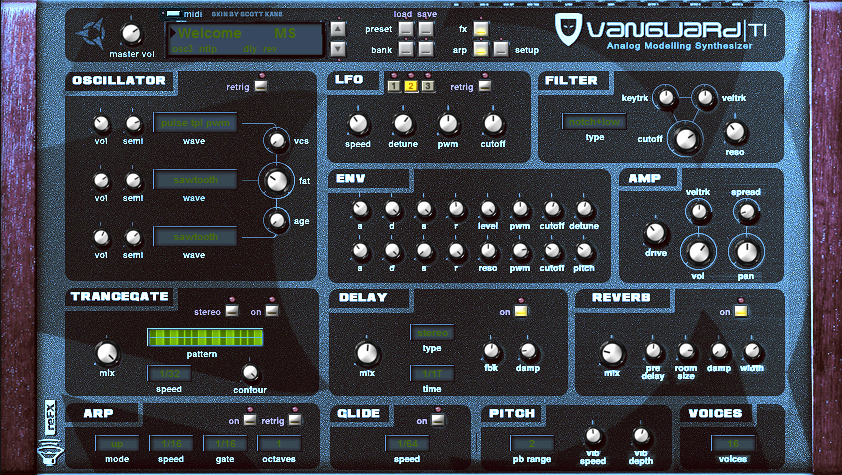Image resolution: width=842 pixels, height=475 pixels.
Task: Click the trancegate mix knob
Action: tap(107, 353)
